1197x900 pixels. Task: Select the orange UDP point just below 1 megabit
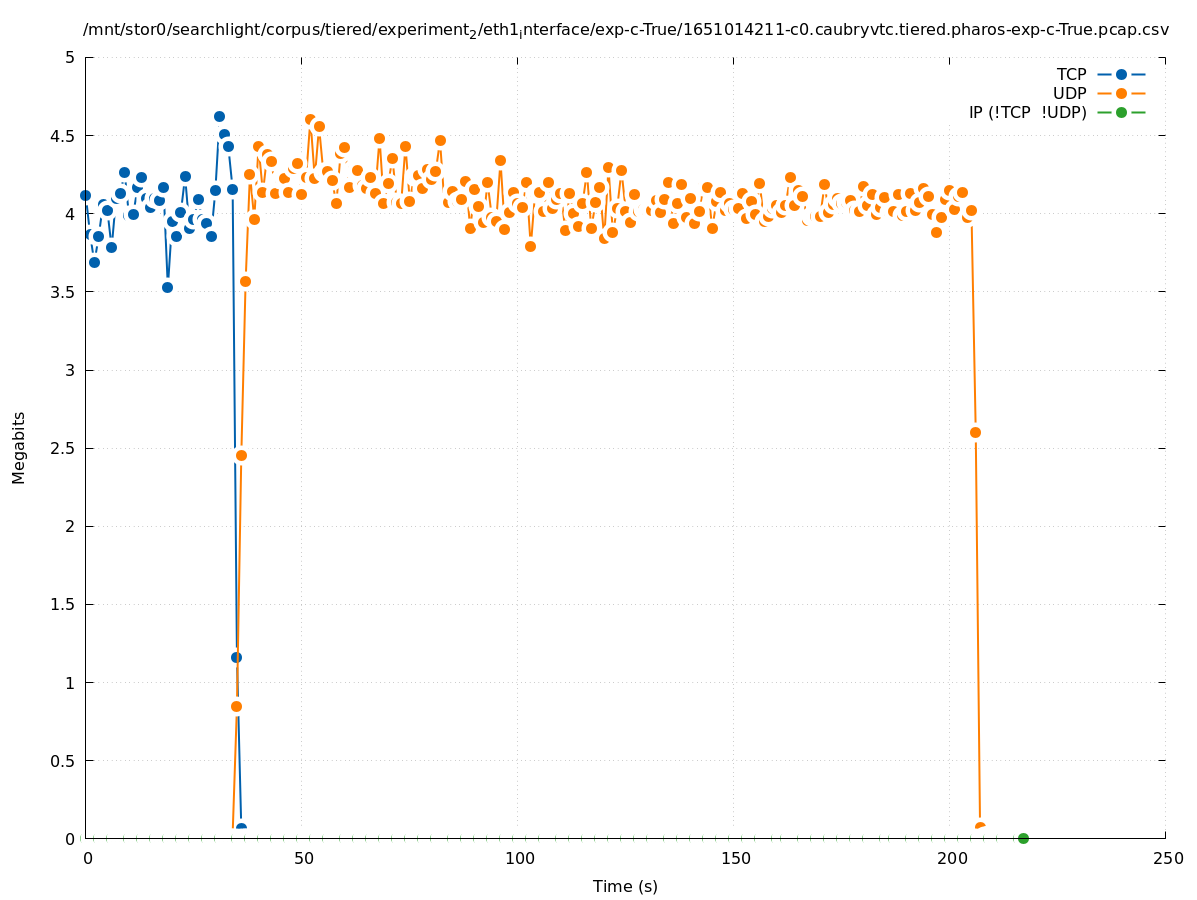(236, 706)
